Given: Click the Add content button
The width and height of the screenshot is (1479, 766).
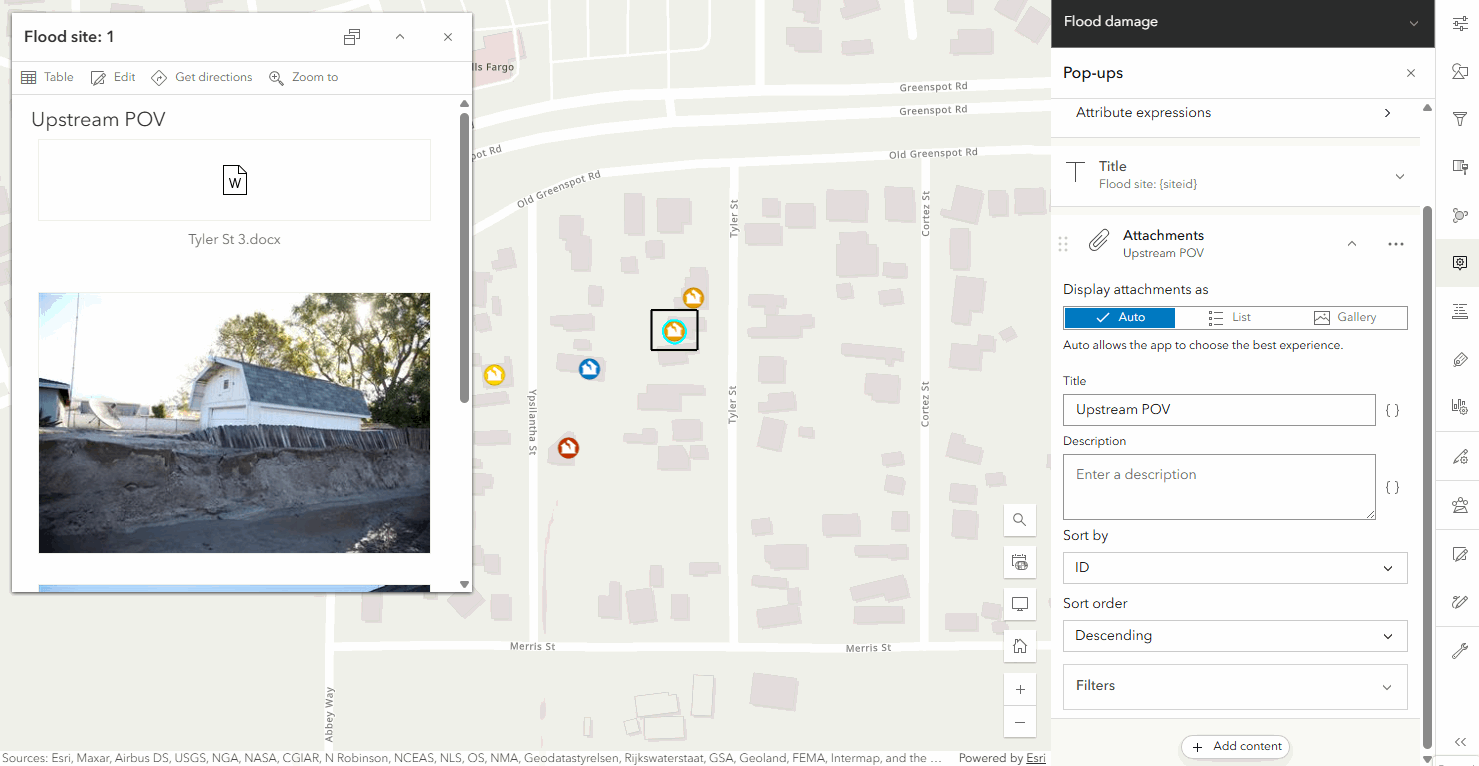Looking at the screenshot, I should pyautogui.click(x=1236, y=747).
